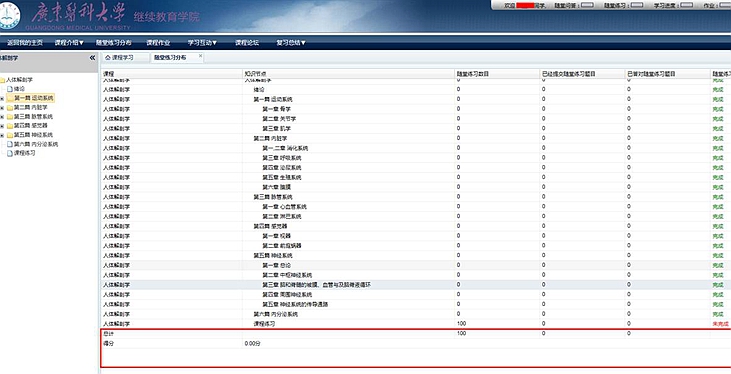Open 随堂练习分布 in the navigation bar

point(114,42)
